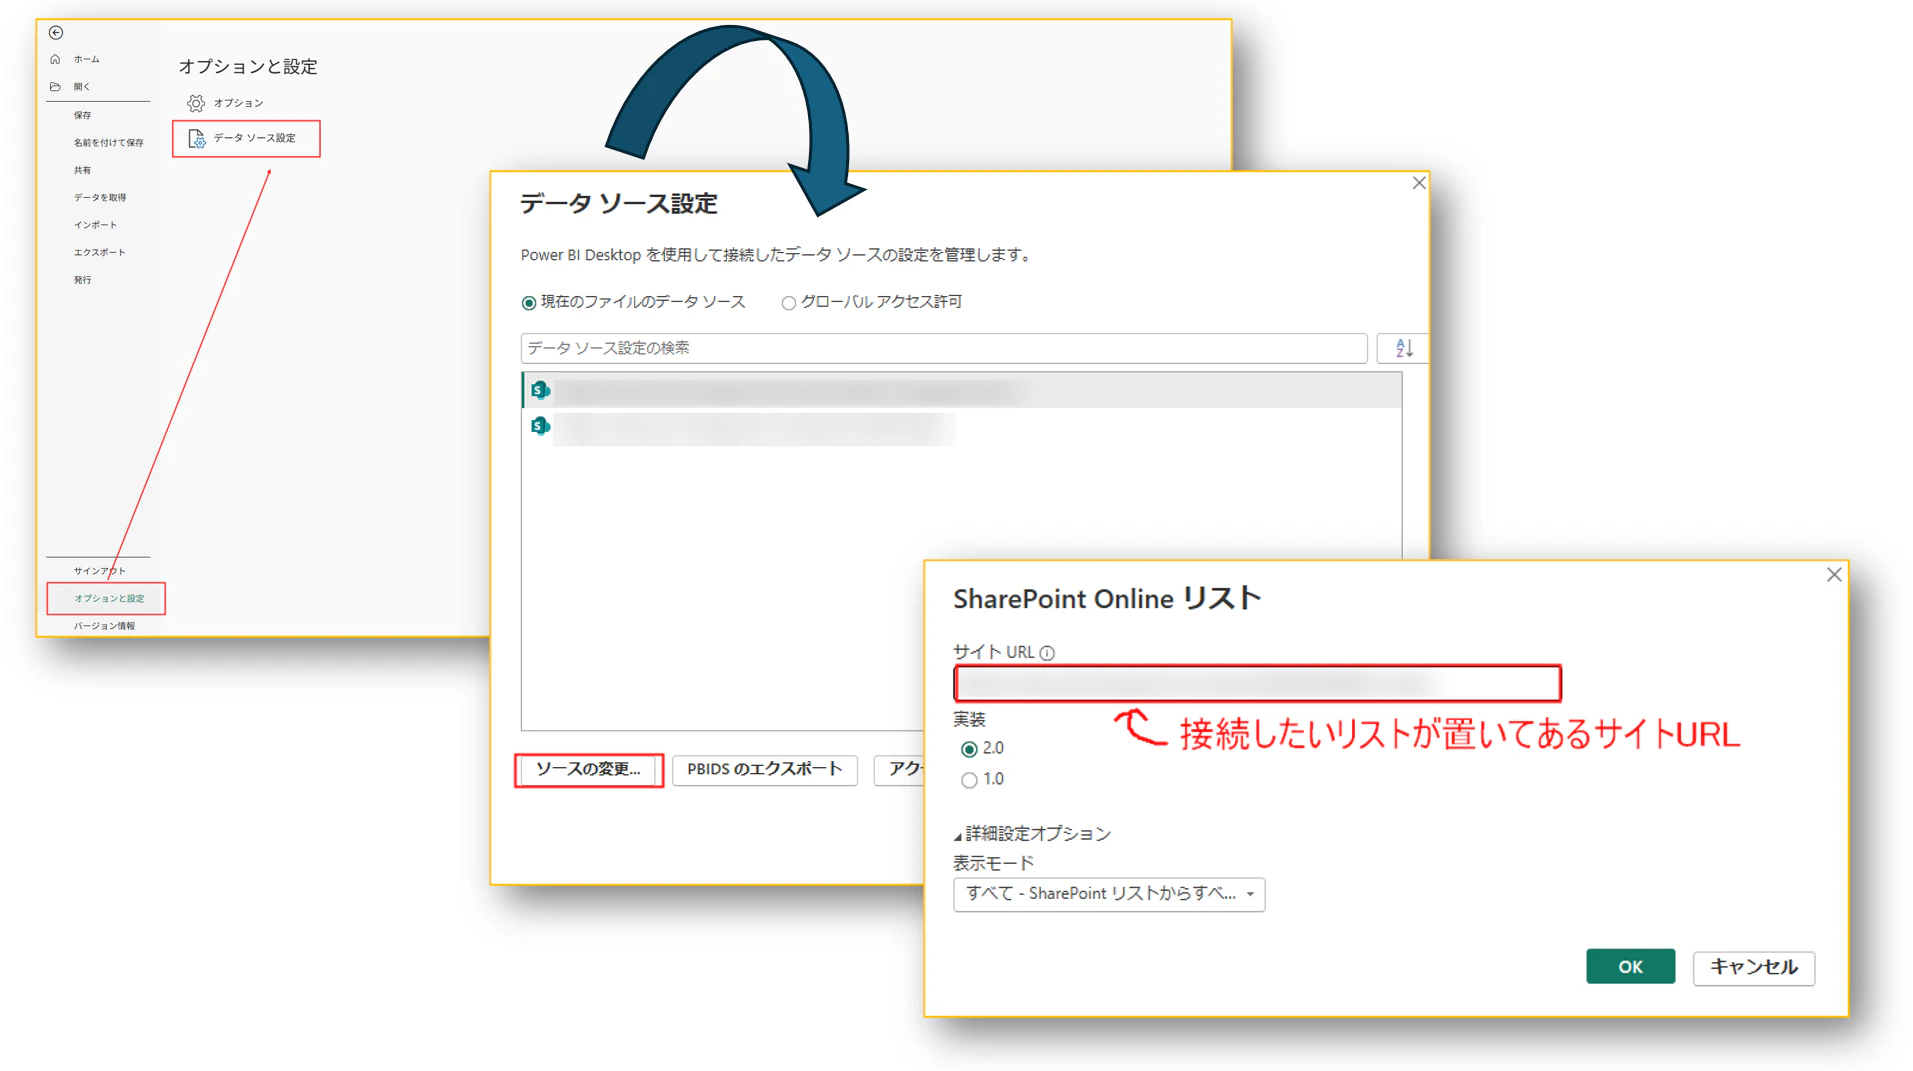Open ホーム in the backstage menu
The image size is (1913, 1071).
87,59
